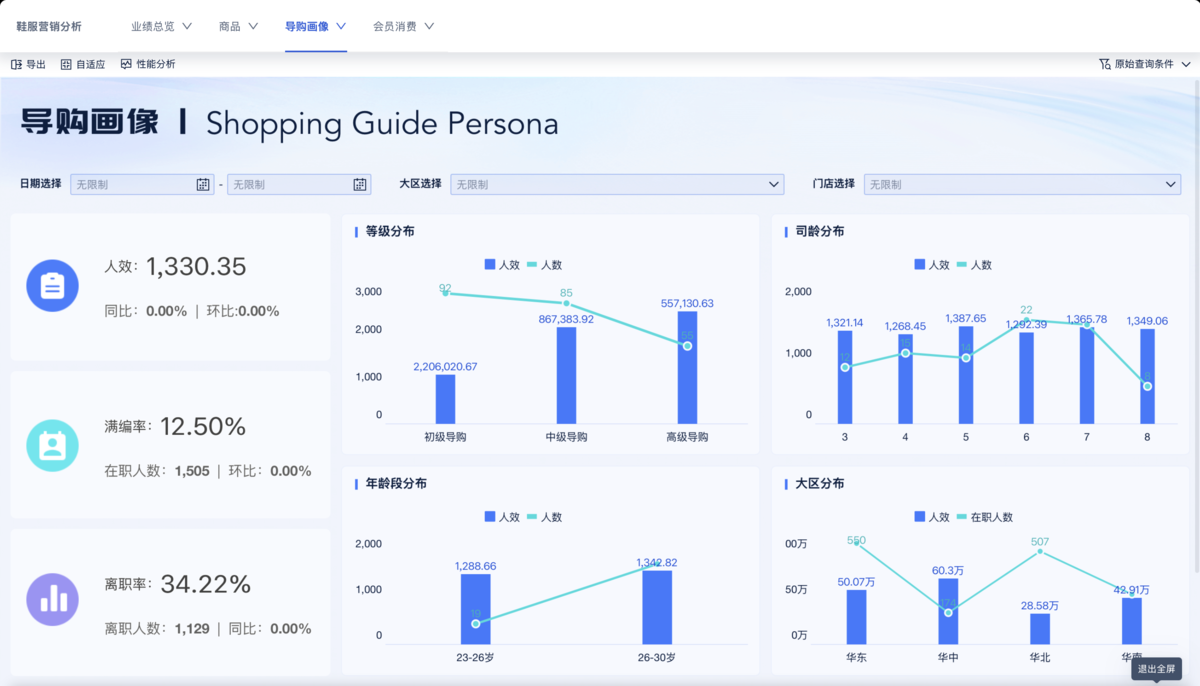Click the export icon in the toolbar
The height and width of the screenshot is (686, 1200).
point(16,64)
